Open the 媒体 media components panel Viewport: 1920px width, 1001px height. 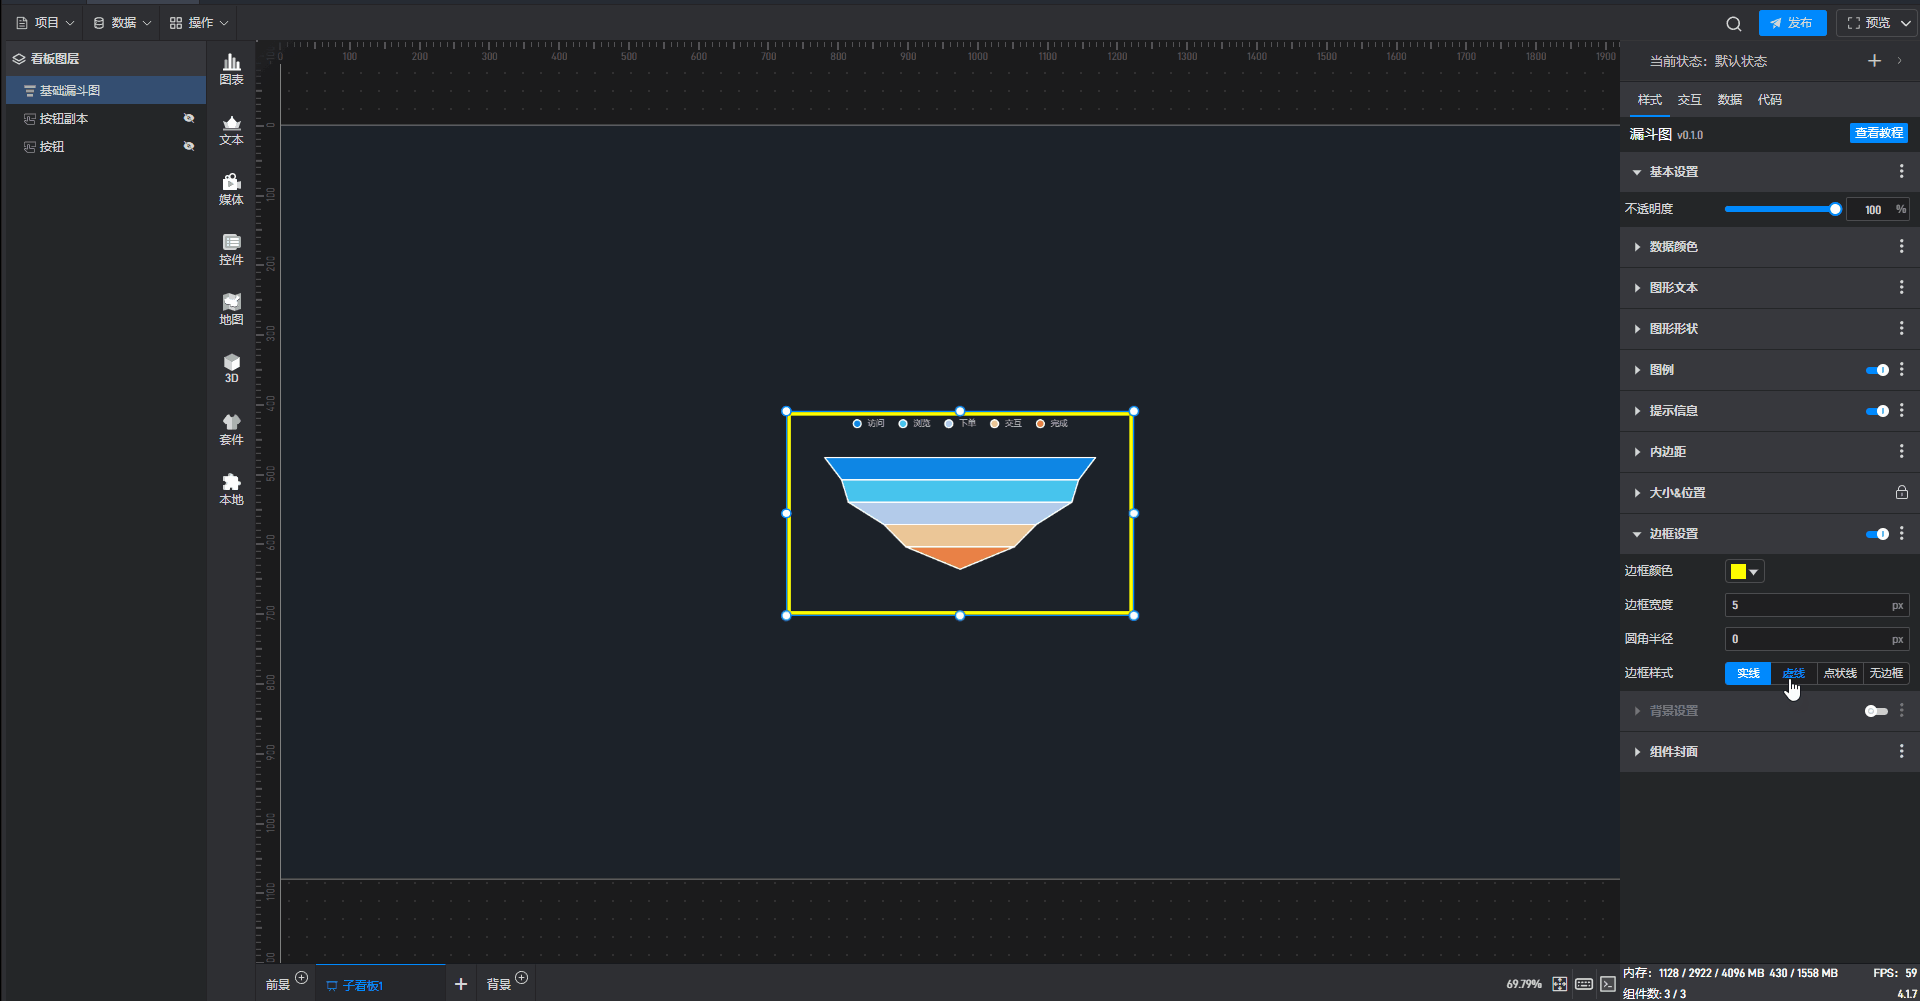tap(231, 189)
